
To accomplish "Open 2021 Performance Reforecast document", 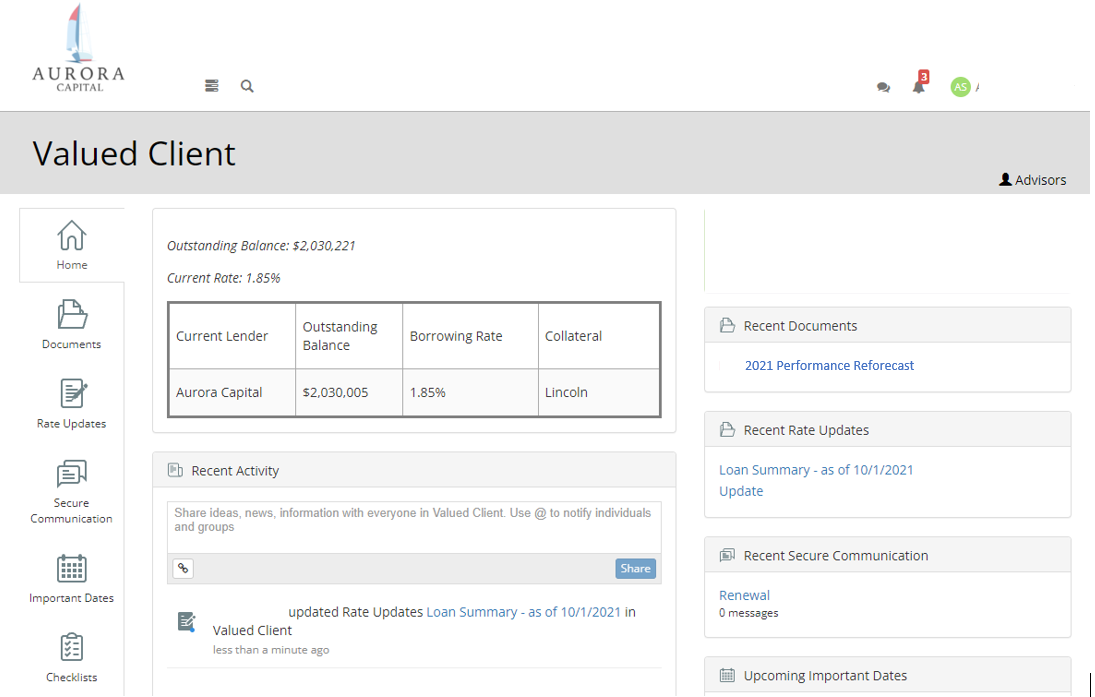I will [x=829, y=365].
